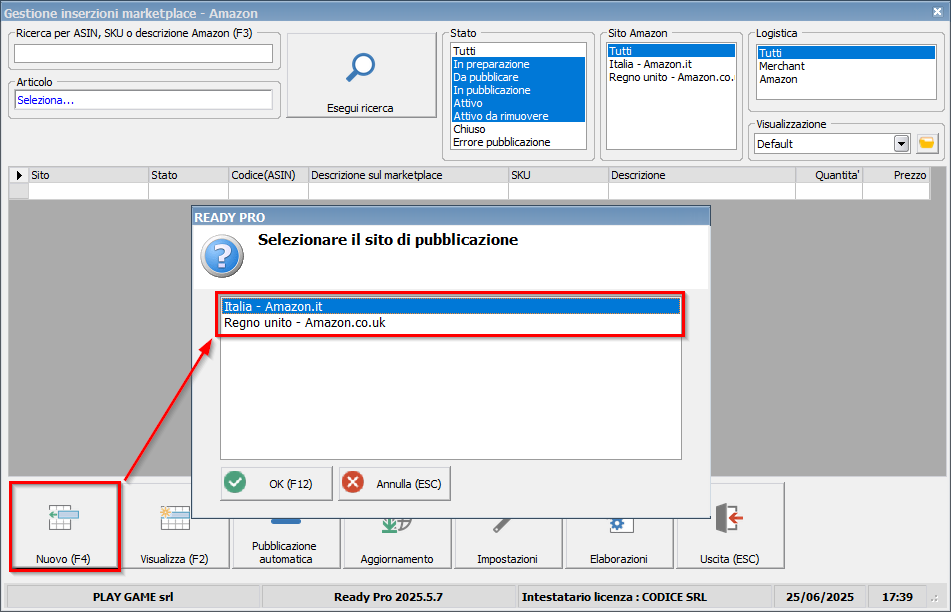Select Chiuso in the Stato list

518,129
